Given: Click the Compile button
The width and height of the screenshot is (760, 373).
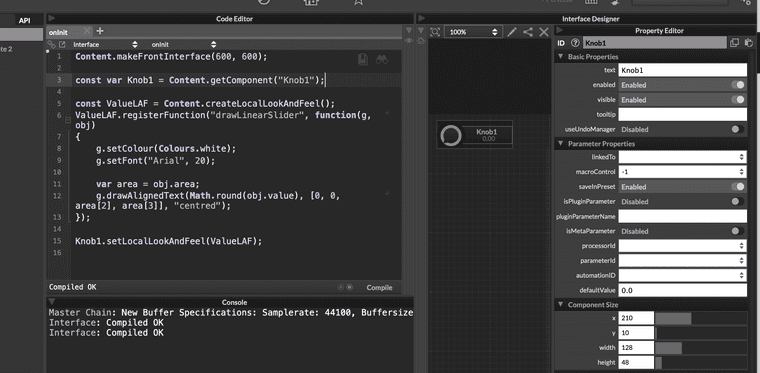Looking at the screenshot, I should 379,287.
